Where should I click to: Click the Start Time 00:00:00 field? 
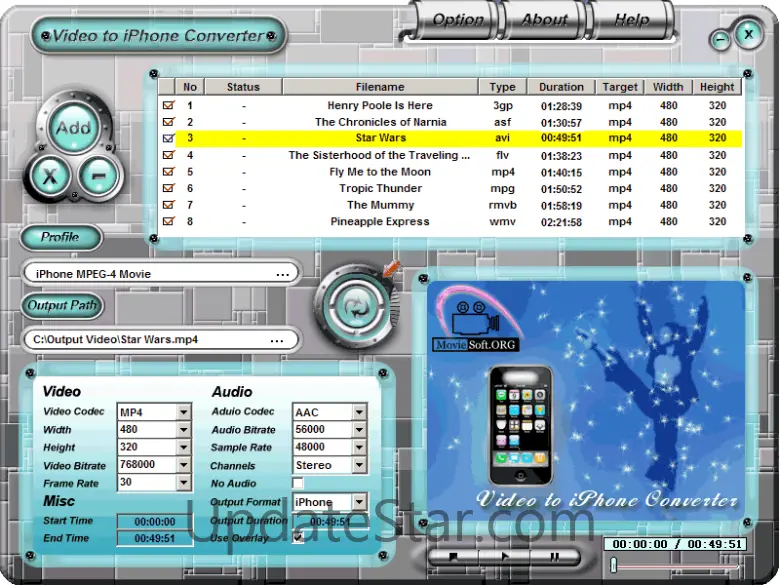(155, 522)
